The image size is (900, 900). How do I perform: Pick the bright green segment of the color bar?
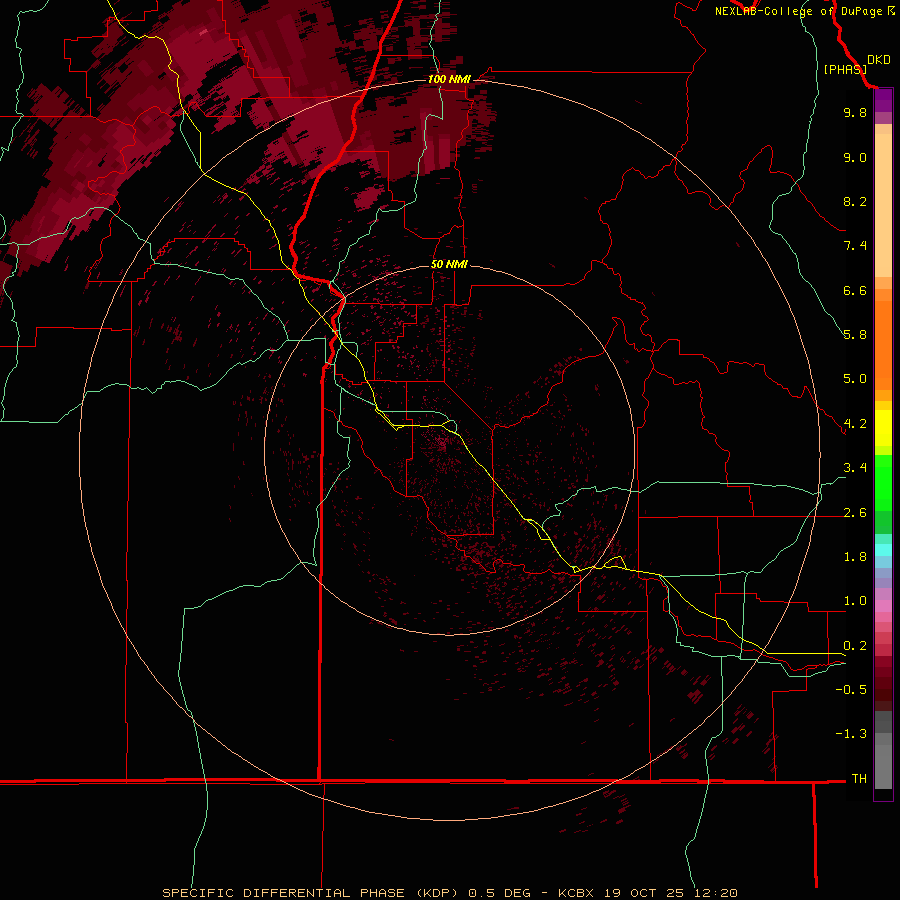point(883,482)
